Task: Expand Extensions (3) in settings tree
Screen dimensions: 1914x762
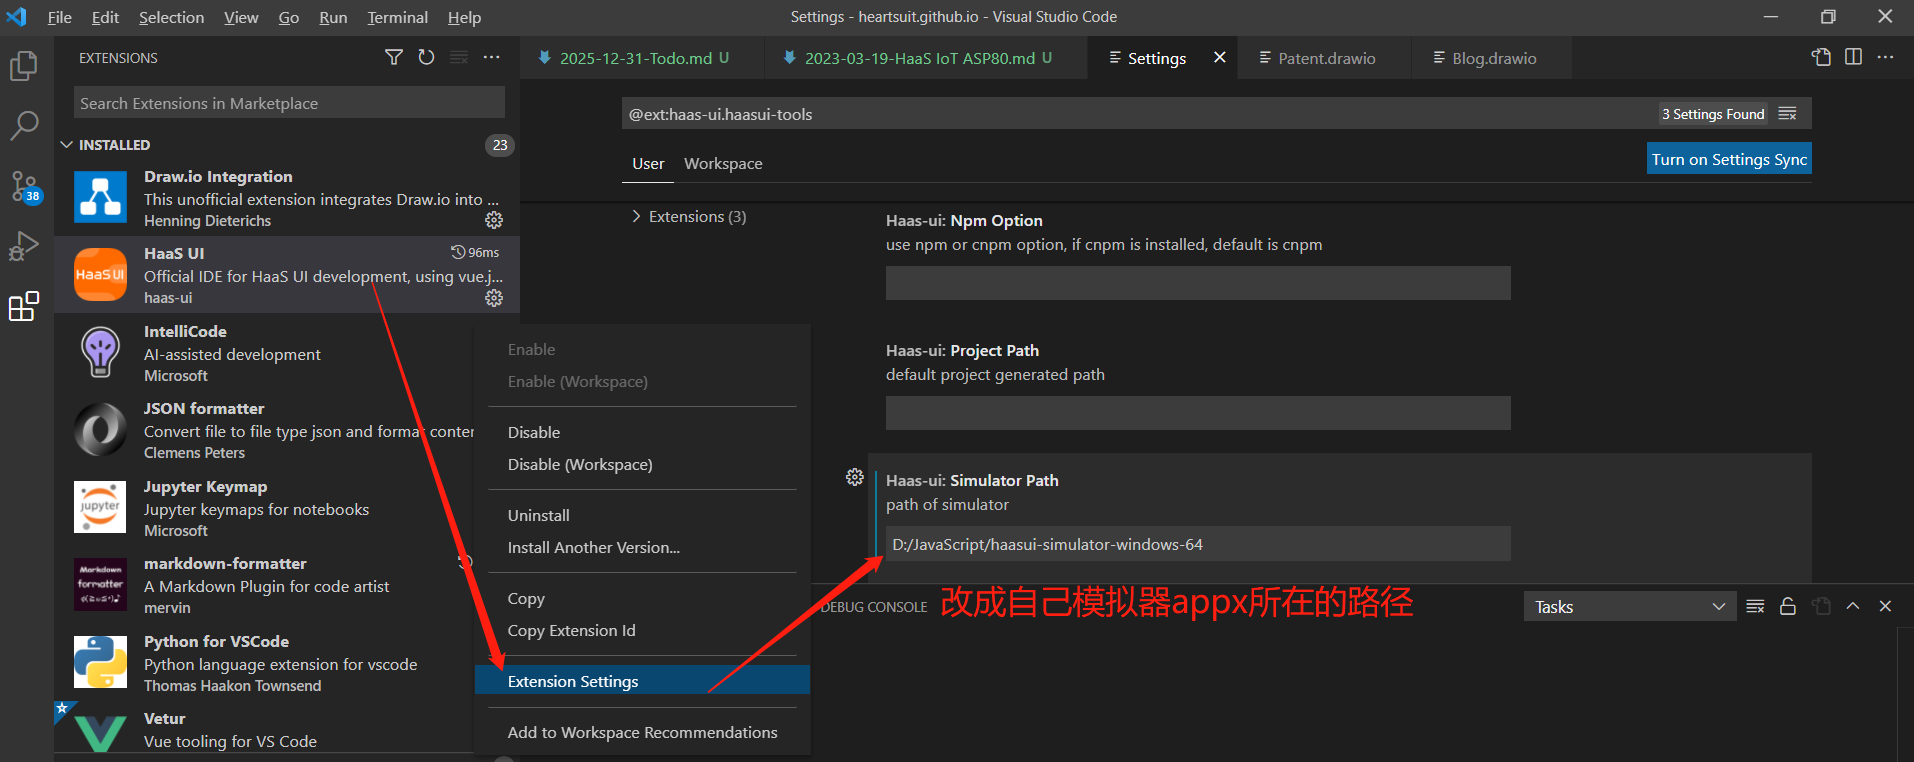Action: (689, 217)
